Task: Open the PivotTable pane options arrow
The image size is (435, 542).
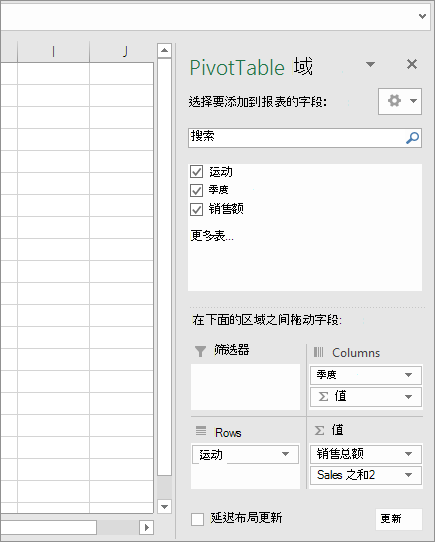Action: pos(370,64)
